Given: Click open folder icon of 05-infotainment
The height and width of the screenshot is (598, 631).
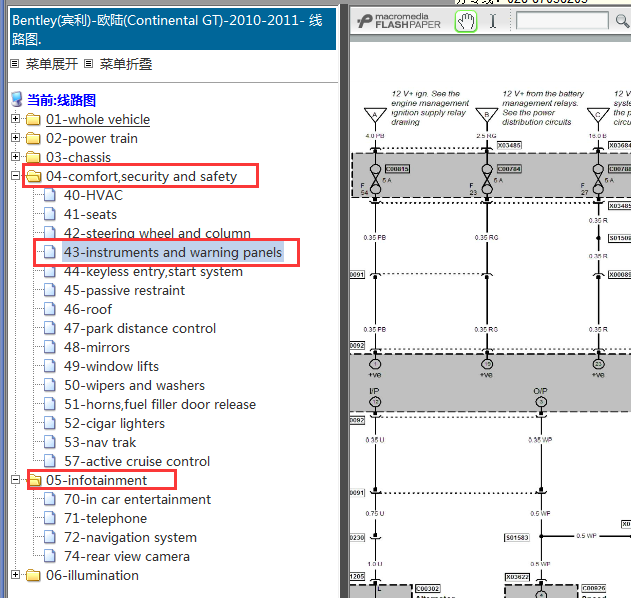Looking at the screenshot, I should pyautogui.click(x=35, y=480).
